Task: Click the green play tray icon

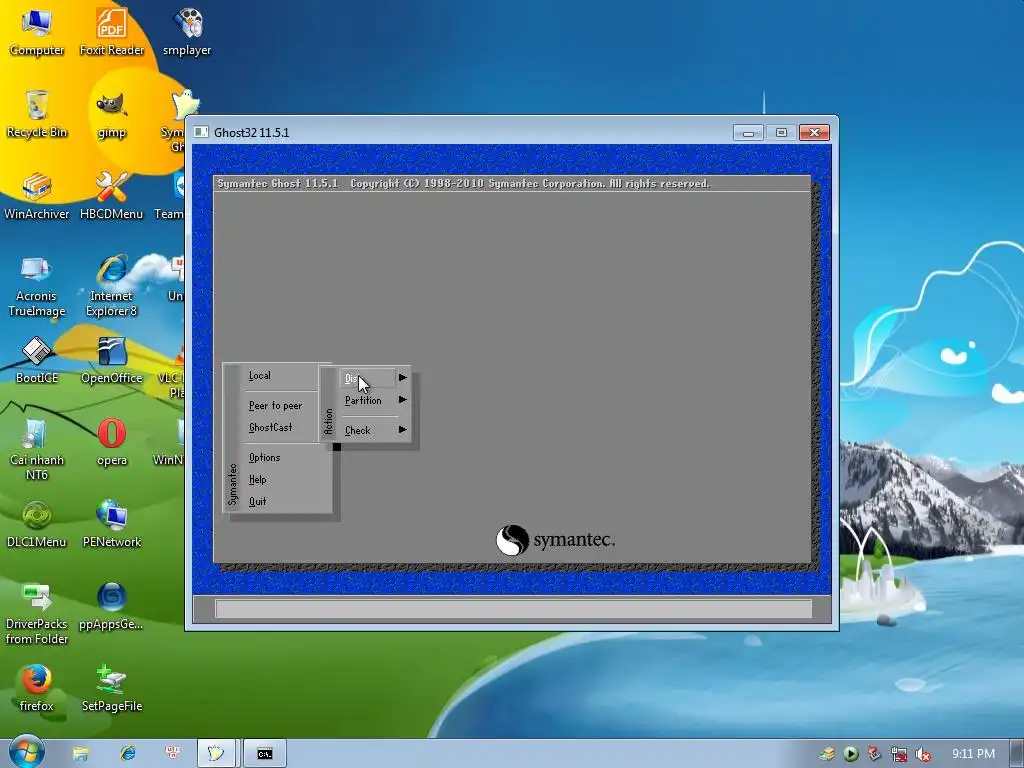Action: [x=850, y=754]
